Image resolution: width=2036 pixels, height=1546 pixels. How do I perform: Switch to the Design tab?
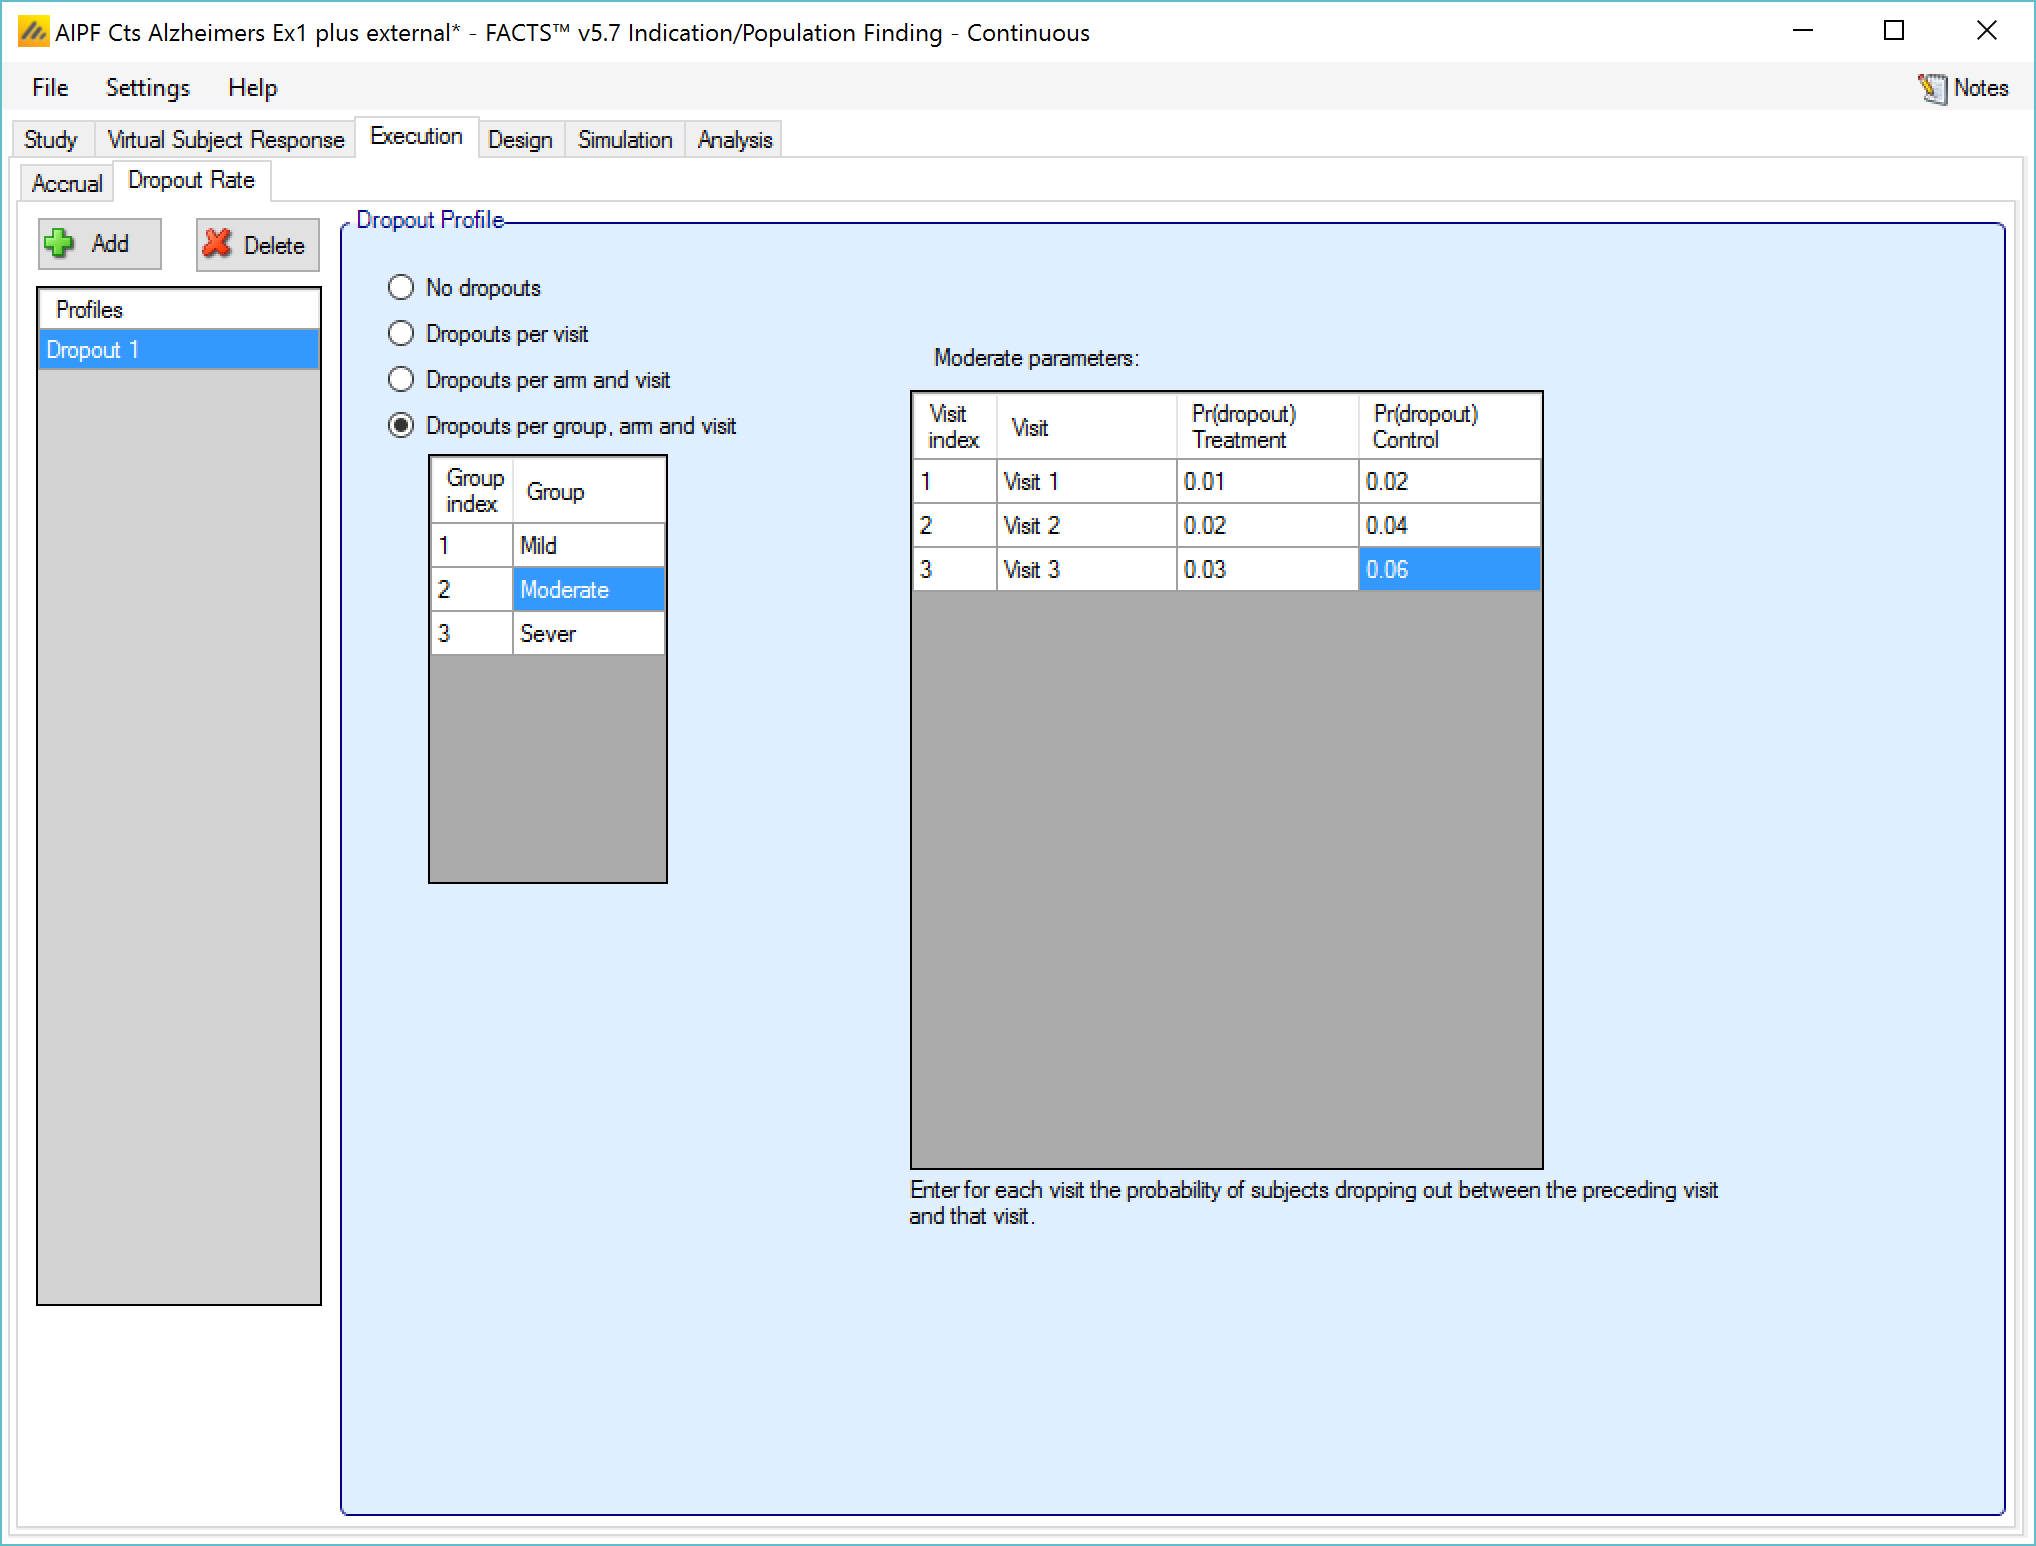click(520, 140)
